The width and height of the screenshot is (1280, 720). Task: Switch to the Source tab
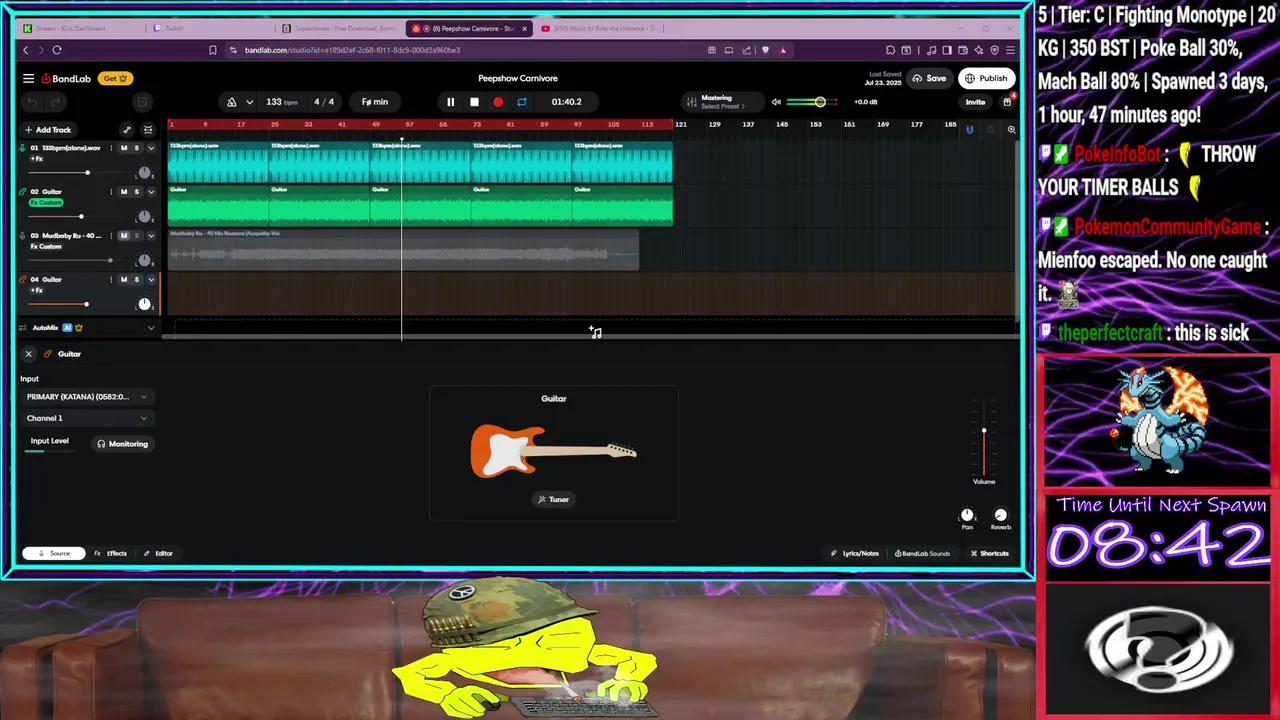click(54, 554)
